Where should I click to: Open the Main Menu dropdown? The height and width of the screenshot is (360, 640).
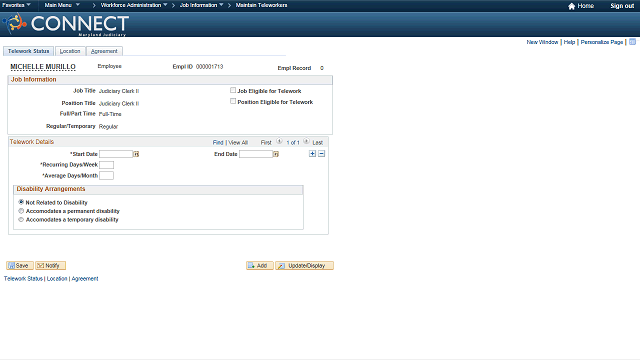[x=62, y=5]
